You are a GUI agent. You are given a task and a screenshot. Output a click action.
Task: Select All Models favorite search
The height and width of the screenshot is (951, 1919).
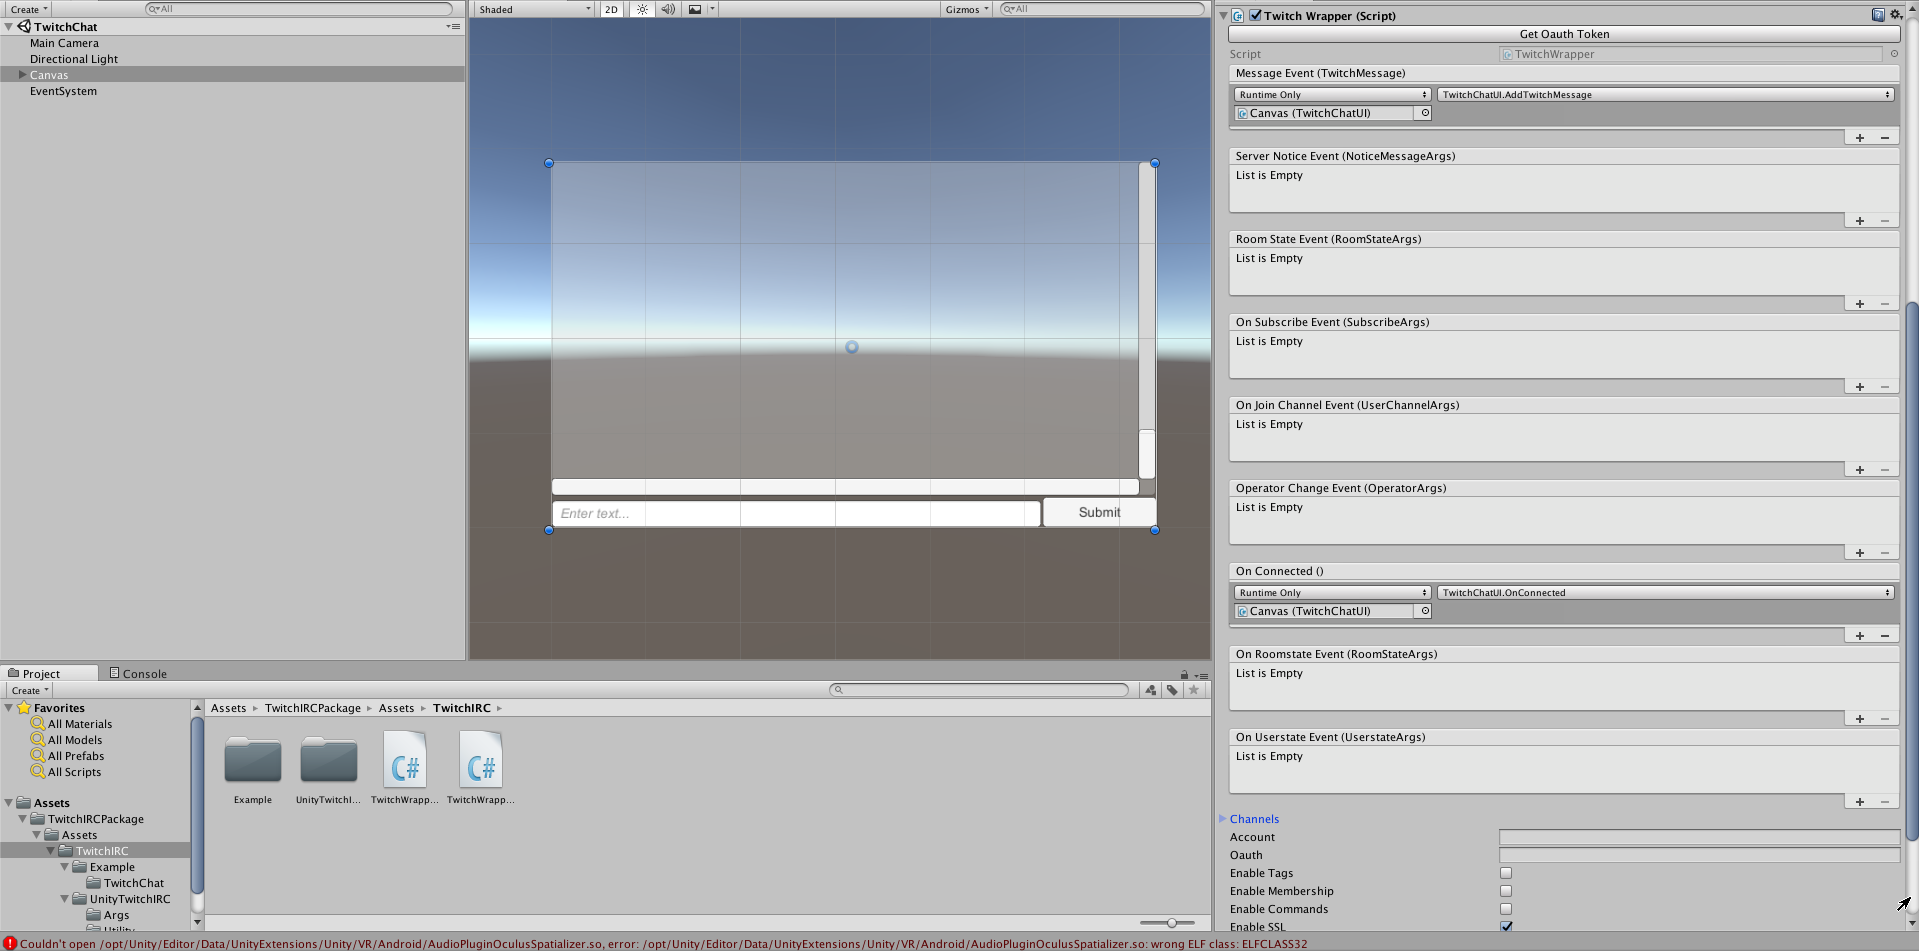click(75, 740)
